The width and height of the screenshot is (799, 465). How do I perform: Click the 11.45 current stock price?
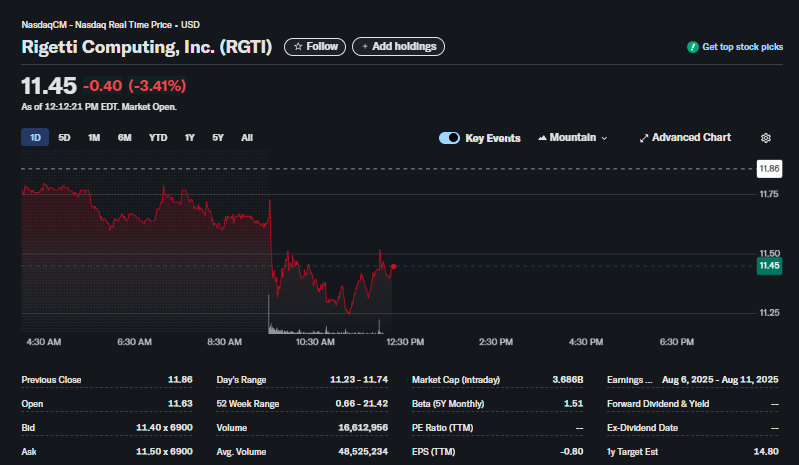tap(49, 86)
